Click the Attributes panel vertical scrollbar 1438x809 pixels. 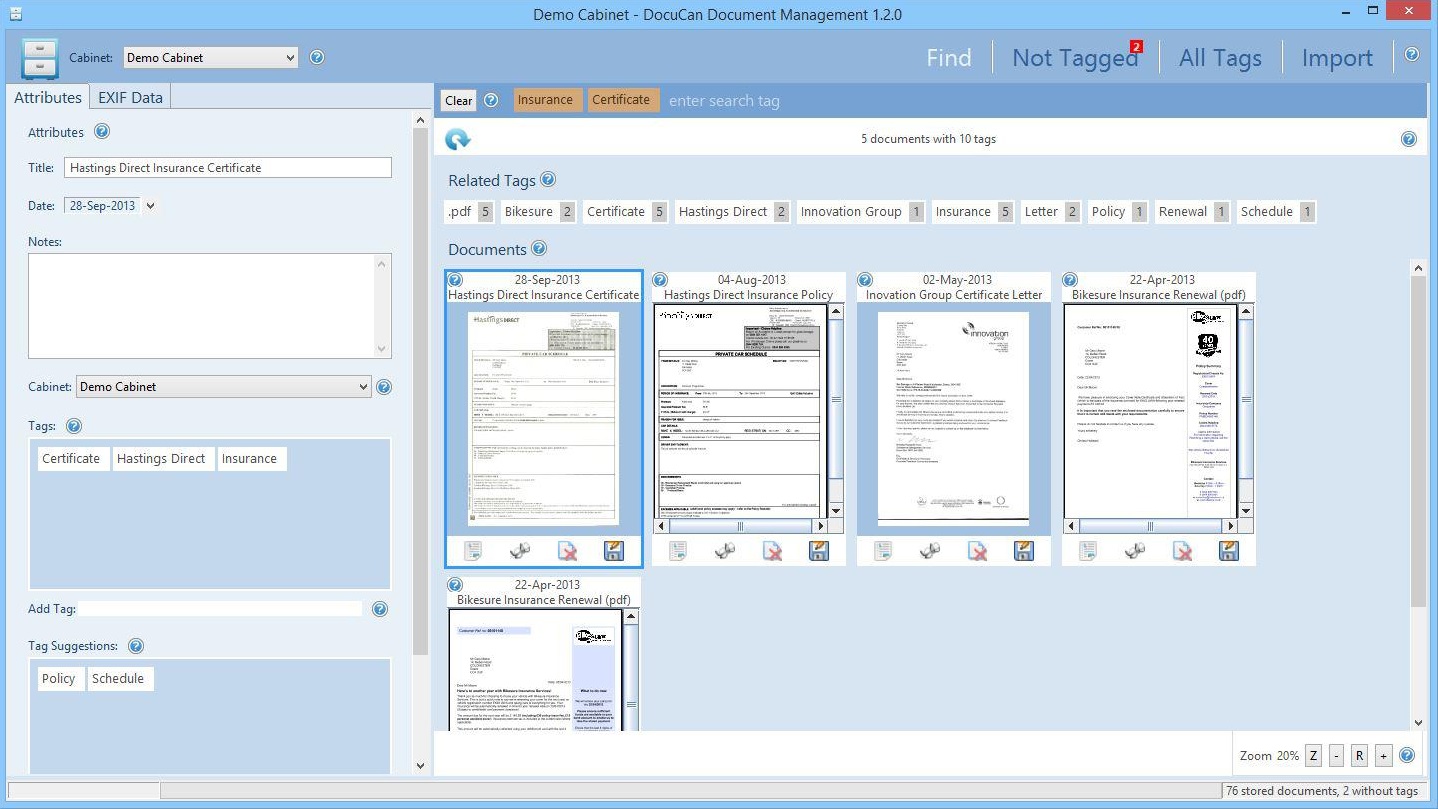tap(420, 445)
